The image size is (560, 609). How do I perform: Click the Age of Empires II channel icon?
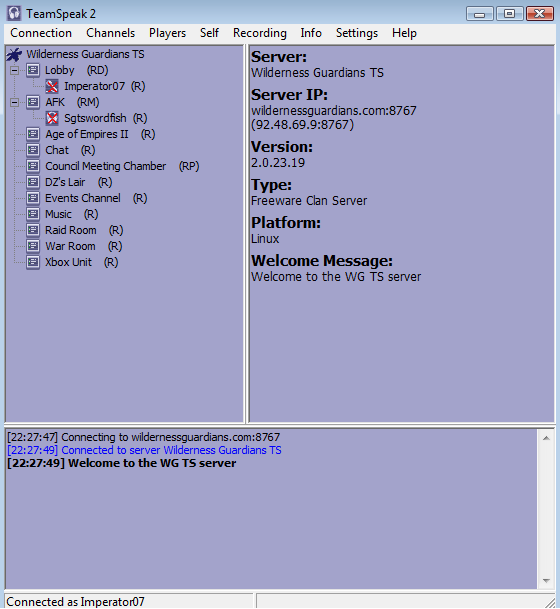[x=33, y=134]
